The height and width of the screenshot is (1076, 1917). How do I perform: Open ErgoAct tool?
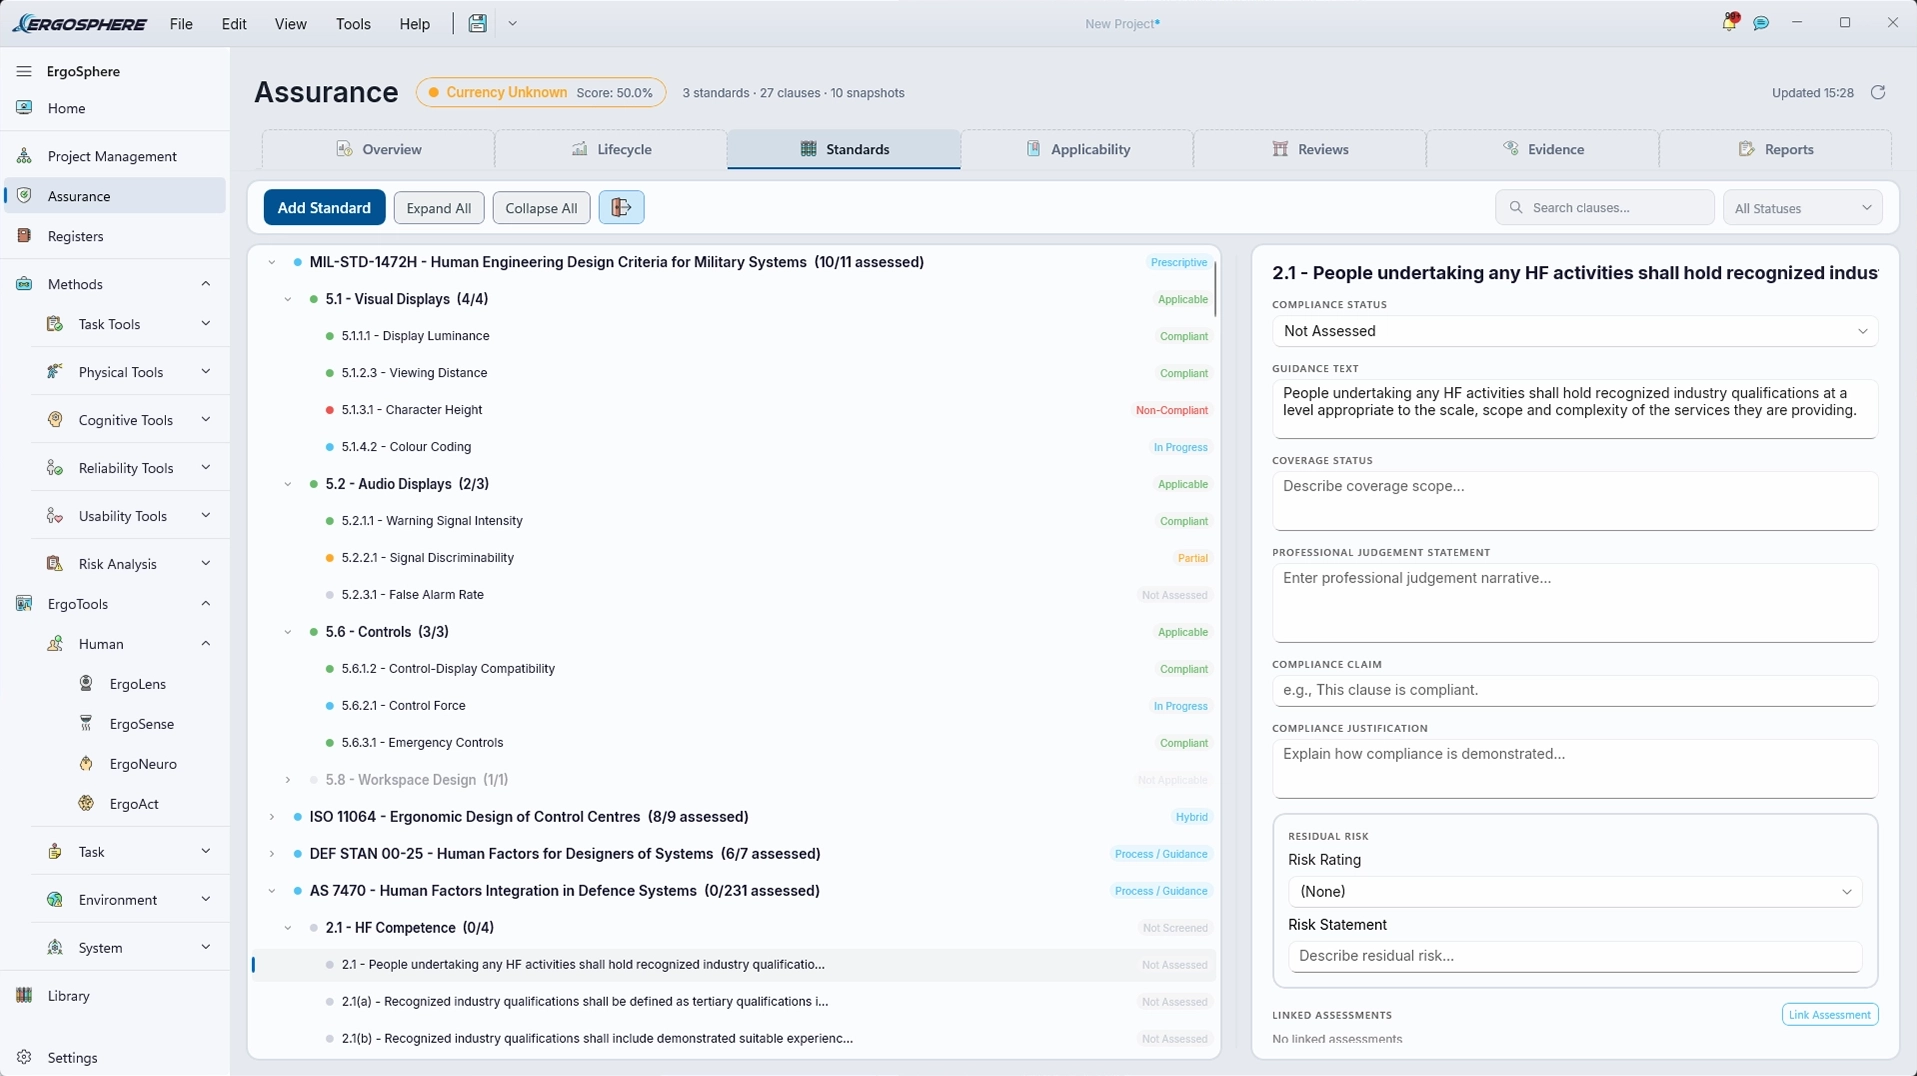[x=134, y=804]
